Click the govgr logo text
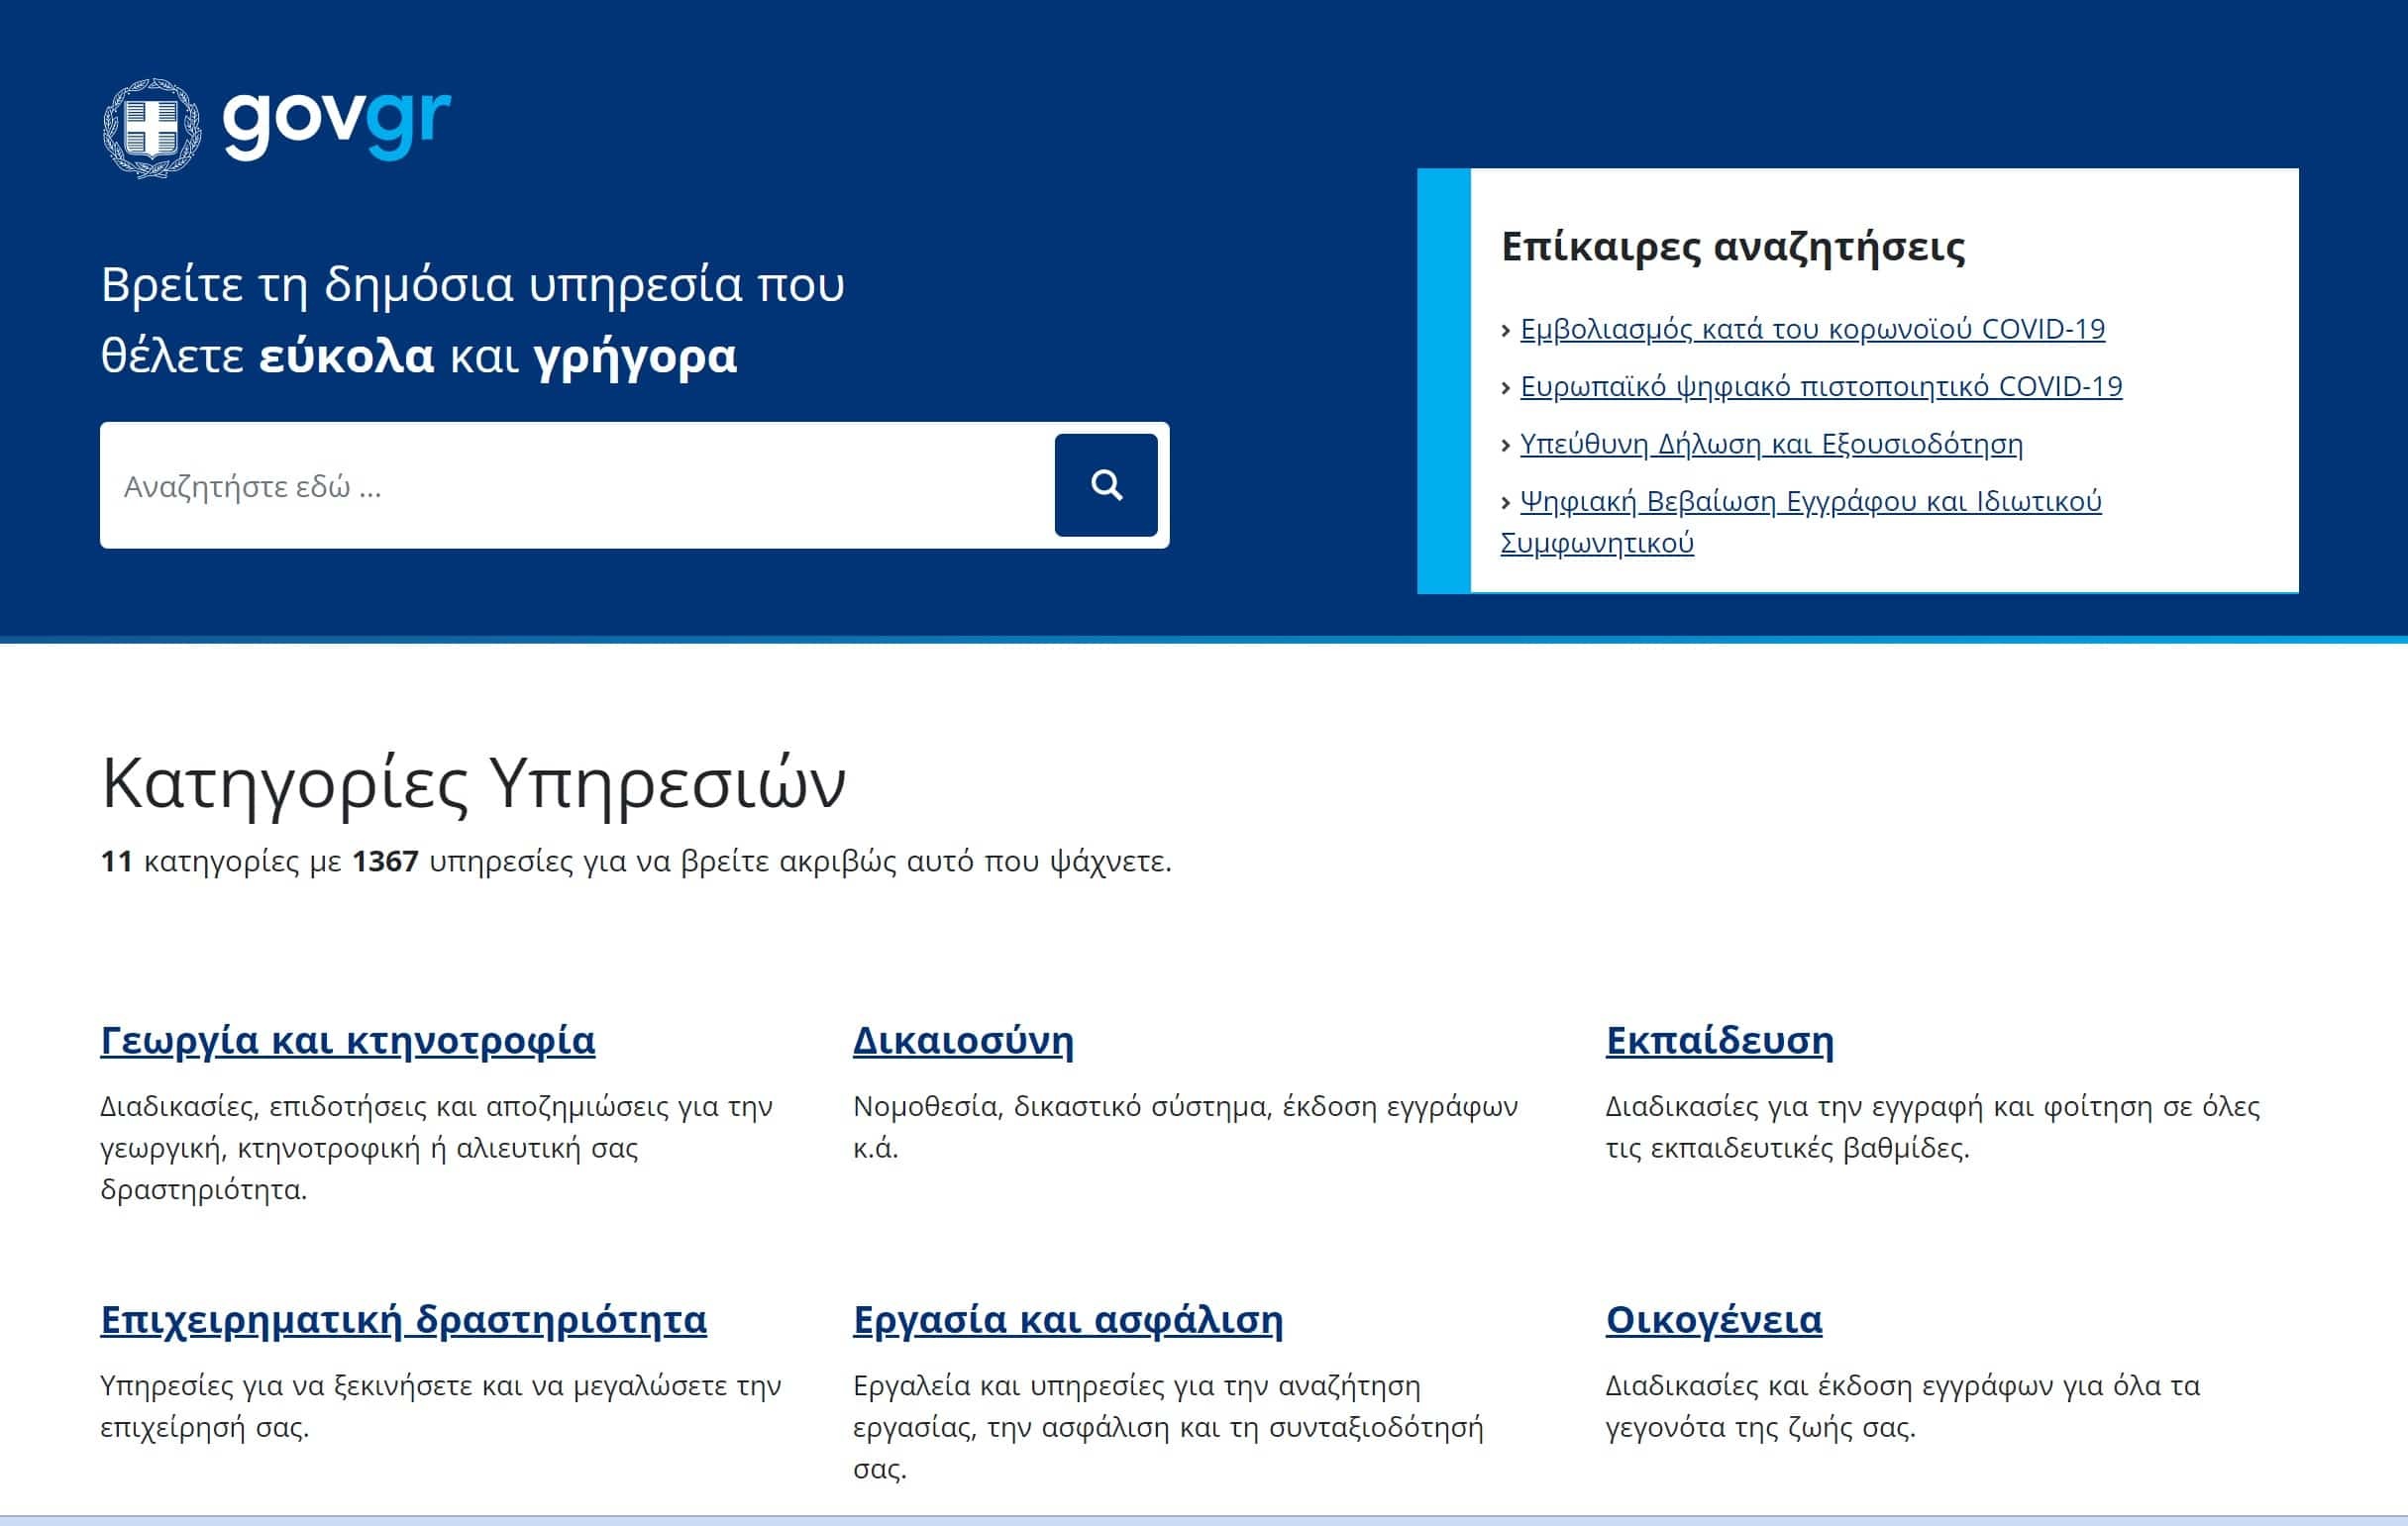 336,122
